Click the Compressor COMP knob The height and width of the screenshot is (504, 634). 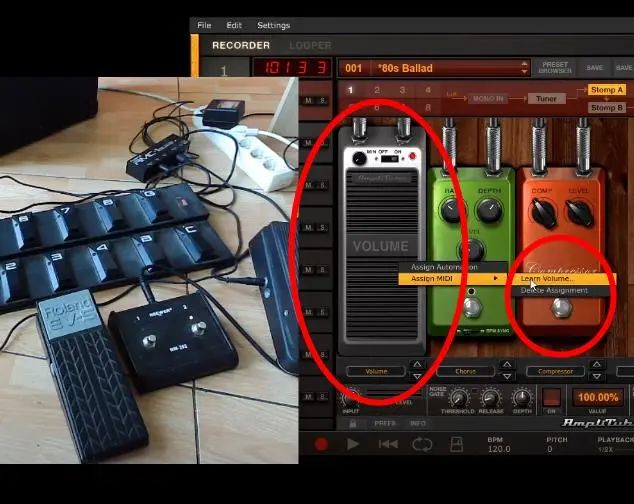tap(542, 212)
